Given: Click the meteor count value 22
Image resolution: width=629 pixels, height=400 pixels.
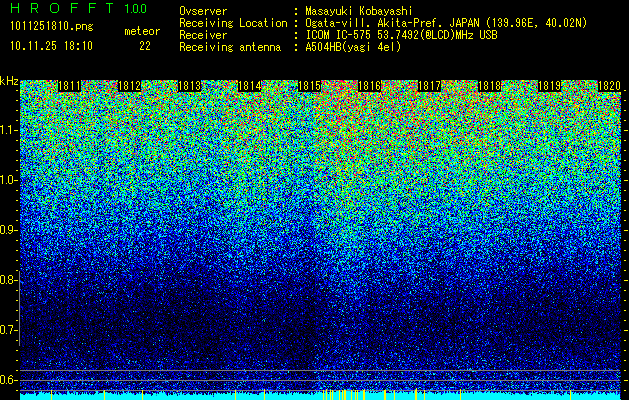Looking at the screenshot, I should [145, 46].
